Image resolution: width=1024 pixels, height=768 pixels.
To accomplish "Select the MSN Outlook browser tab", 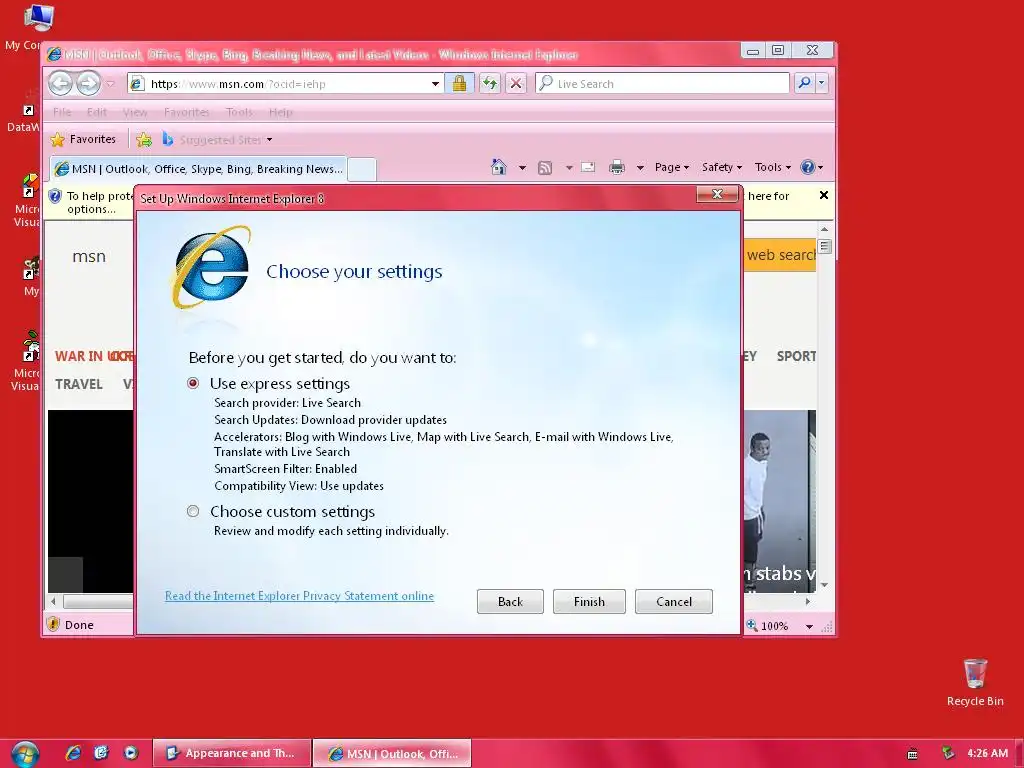I will [x=199, y=169].
